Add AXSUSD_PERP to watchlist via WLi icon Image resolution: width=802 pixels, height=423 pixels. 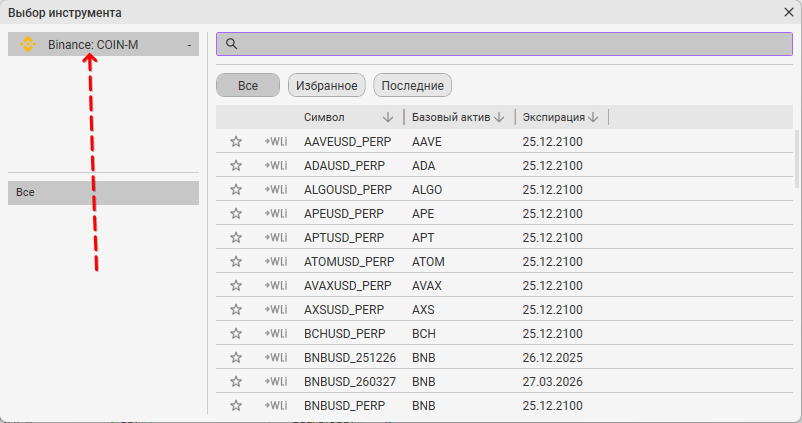point(276,309)
